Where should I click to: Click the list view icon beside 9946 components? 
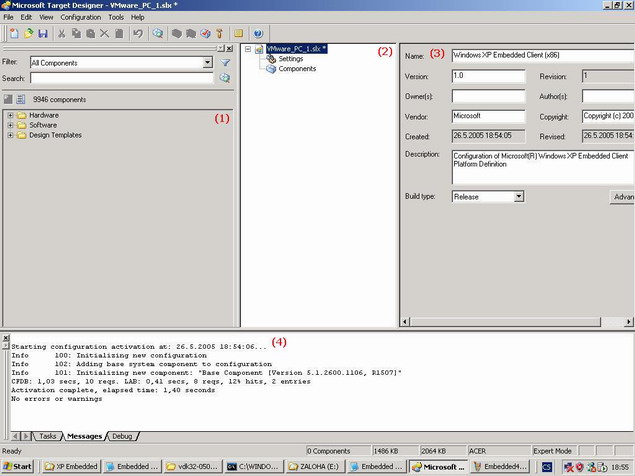21,99
